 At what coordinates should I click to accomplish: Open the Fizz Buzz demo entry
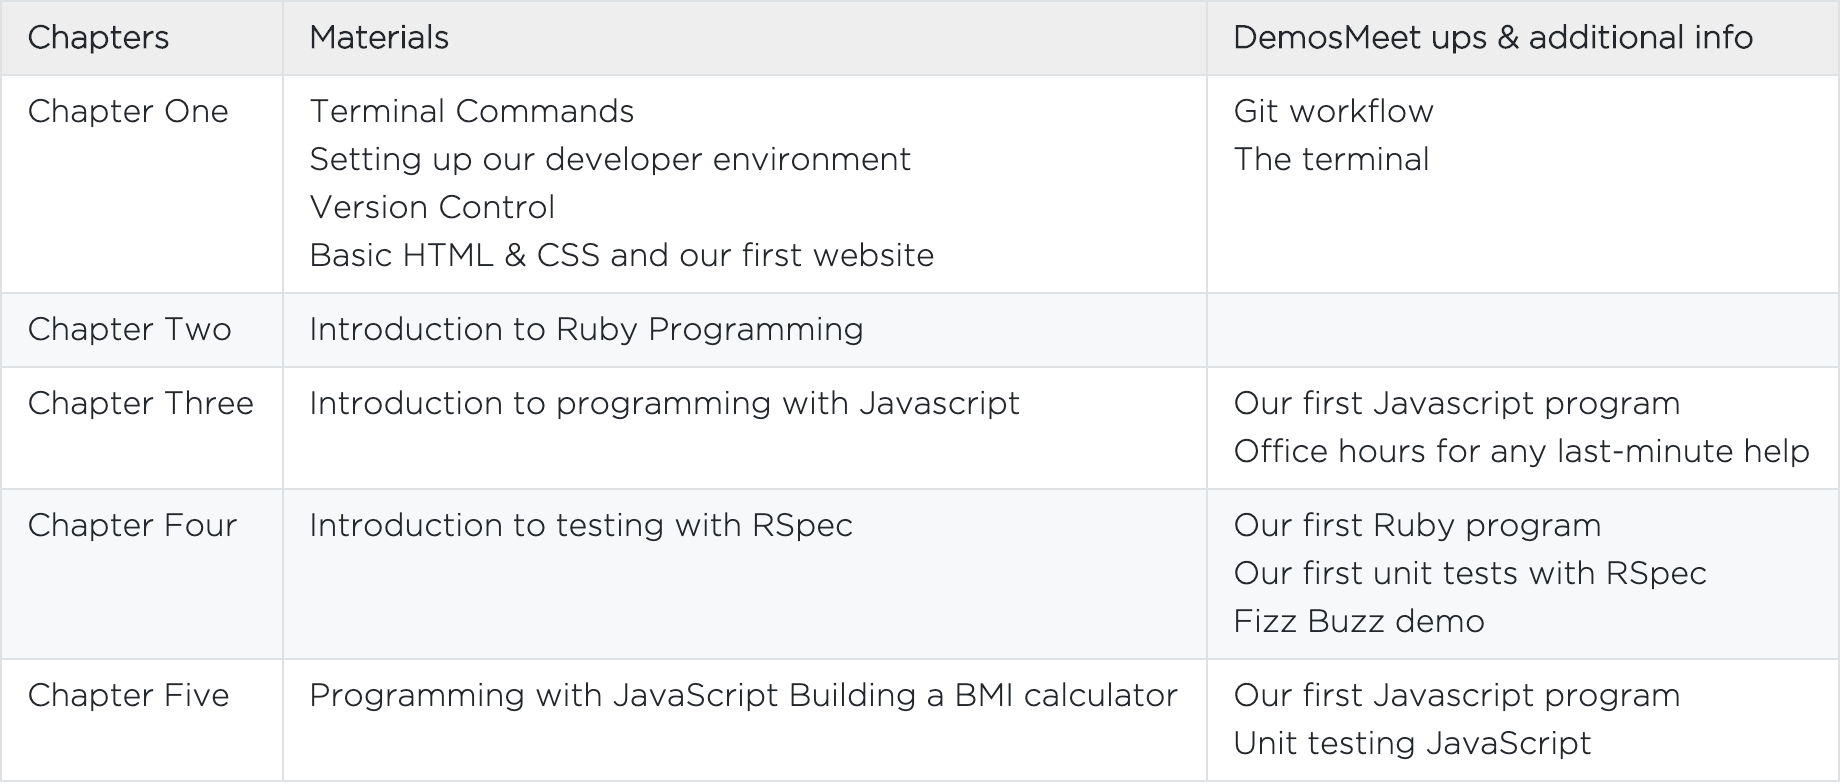(x=1359, y=621)
